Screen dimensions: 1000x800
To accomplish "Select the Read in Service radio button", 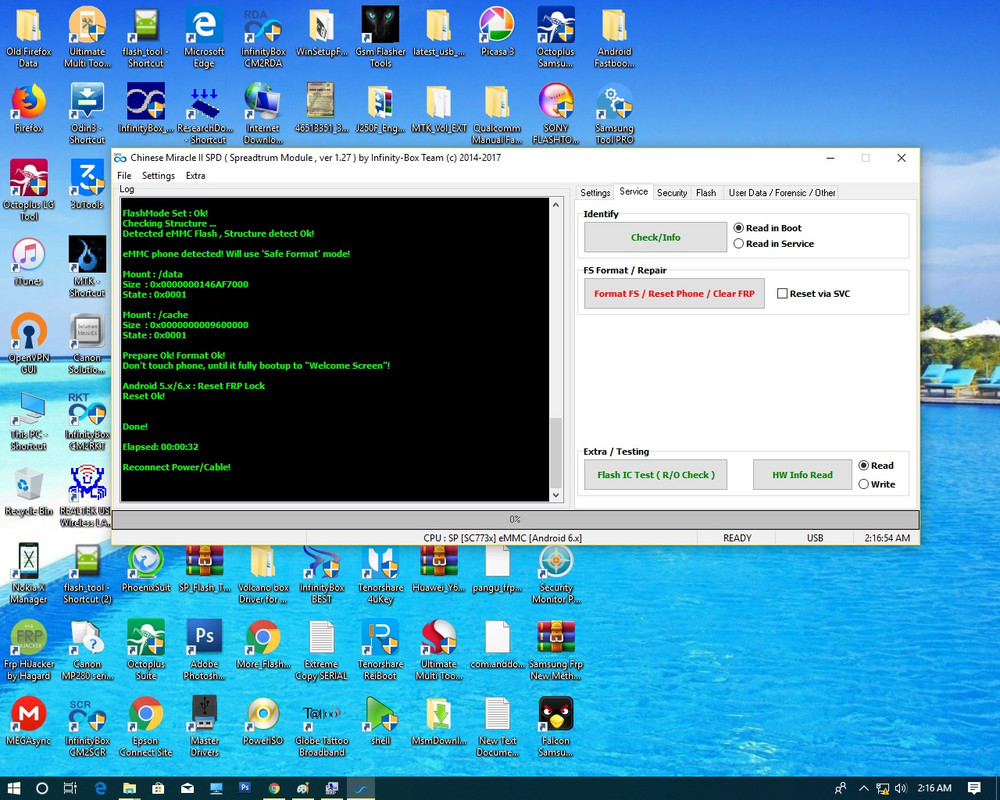I will coord(739,244).
